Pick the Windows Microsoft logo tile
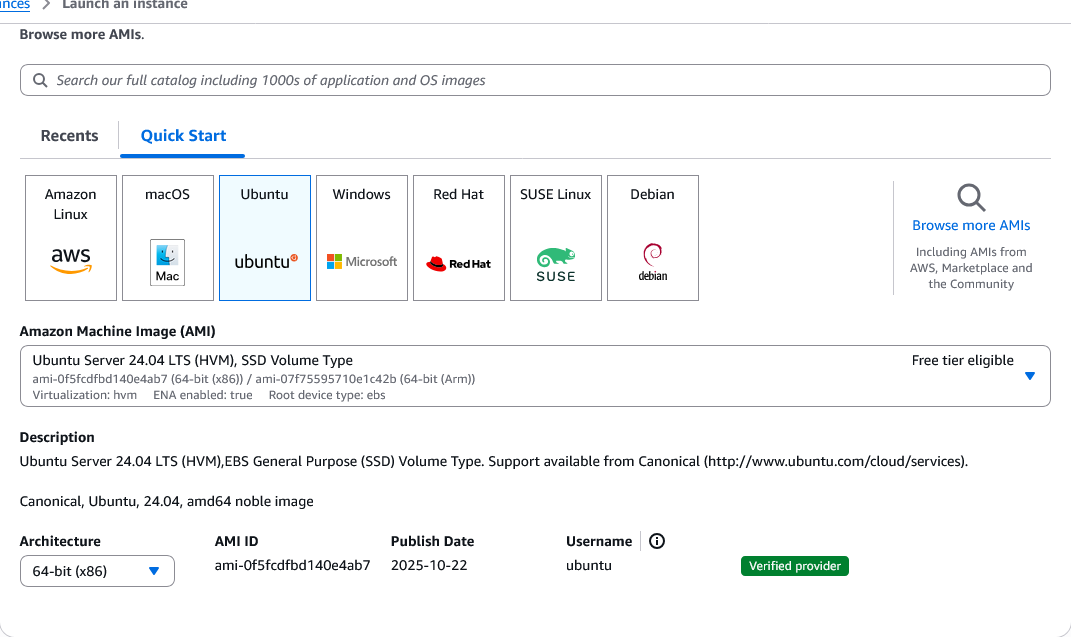1071x637 pixels. 362,238
